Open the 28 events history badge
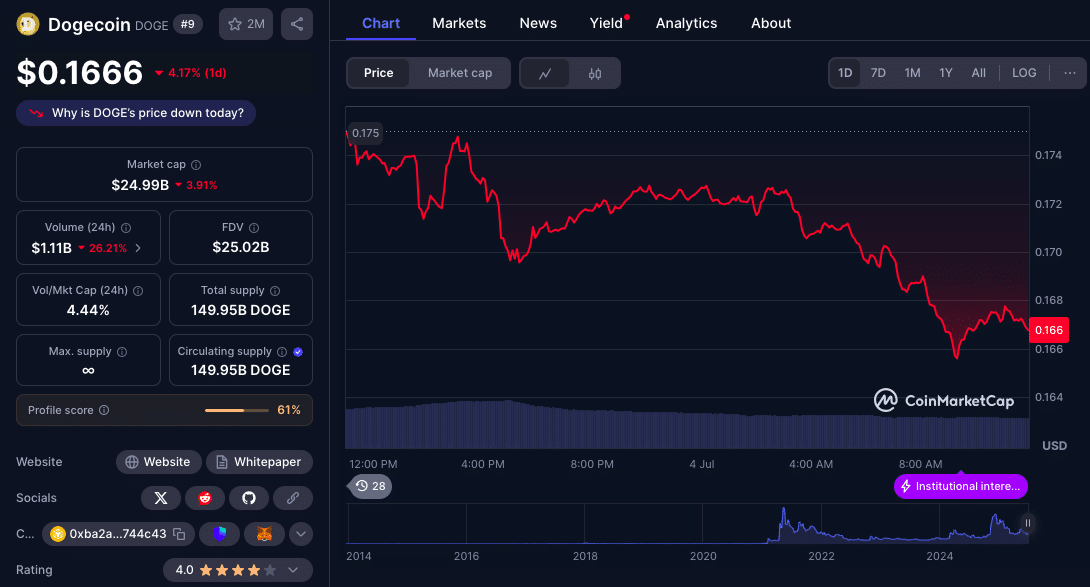 tap(371, 486)
